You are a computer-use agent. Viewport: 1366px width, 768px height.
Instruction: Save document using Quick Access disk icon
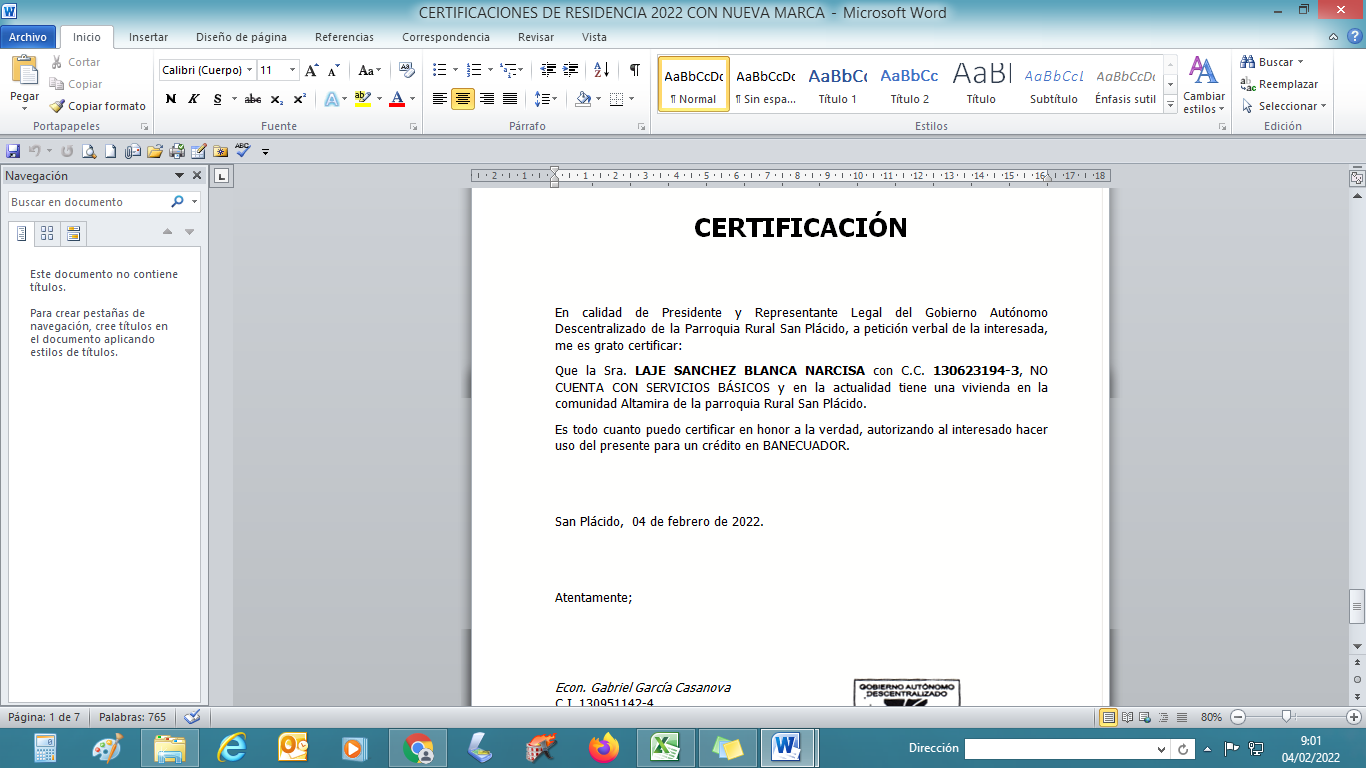(x=13, y=152)
